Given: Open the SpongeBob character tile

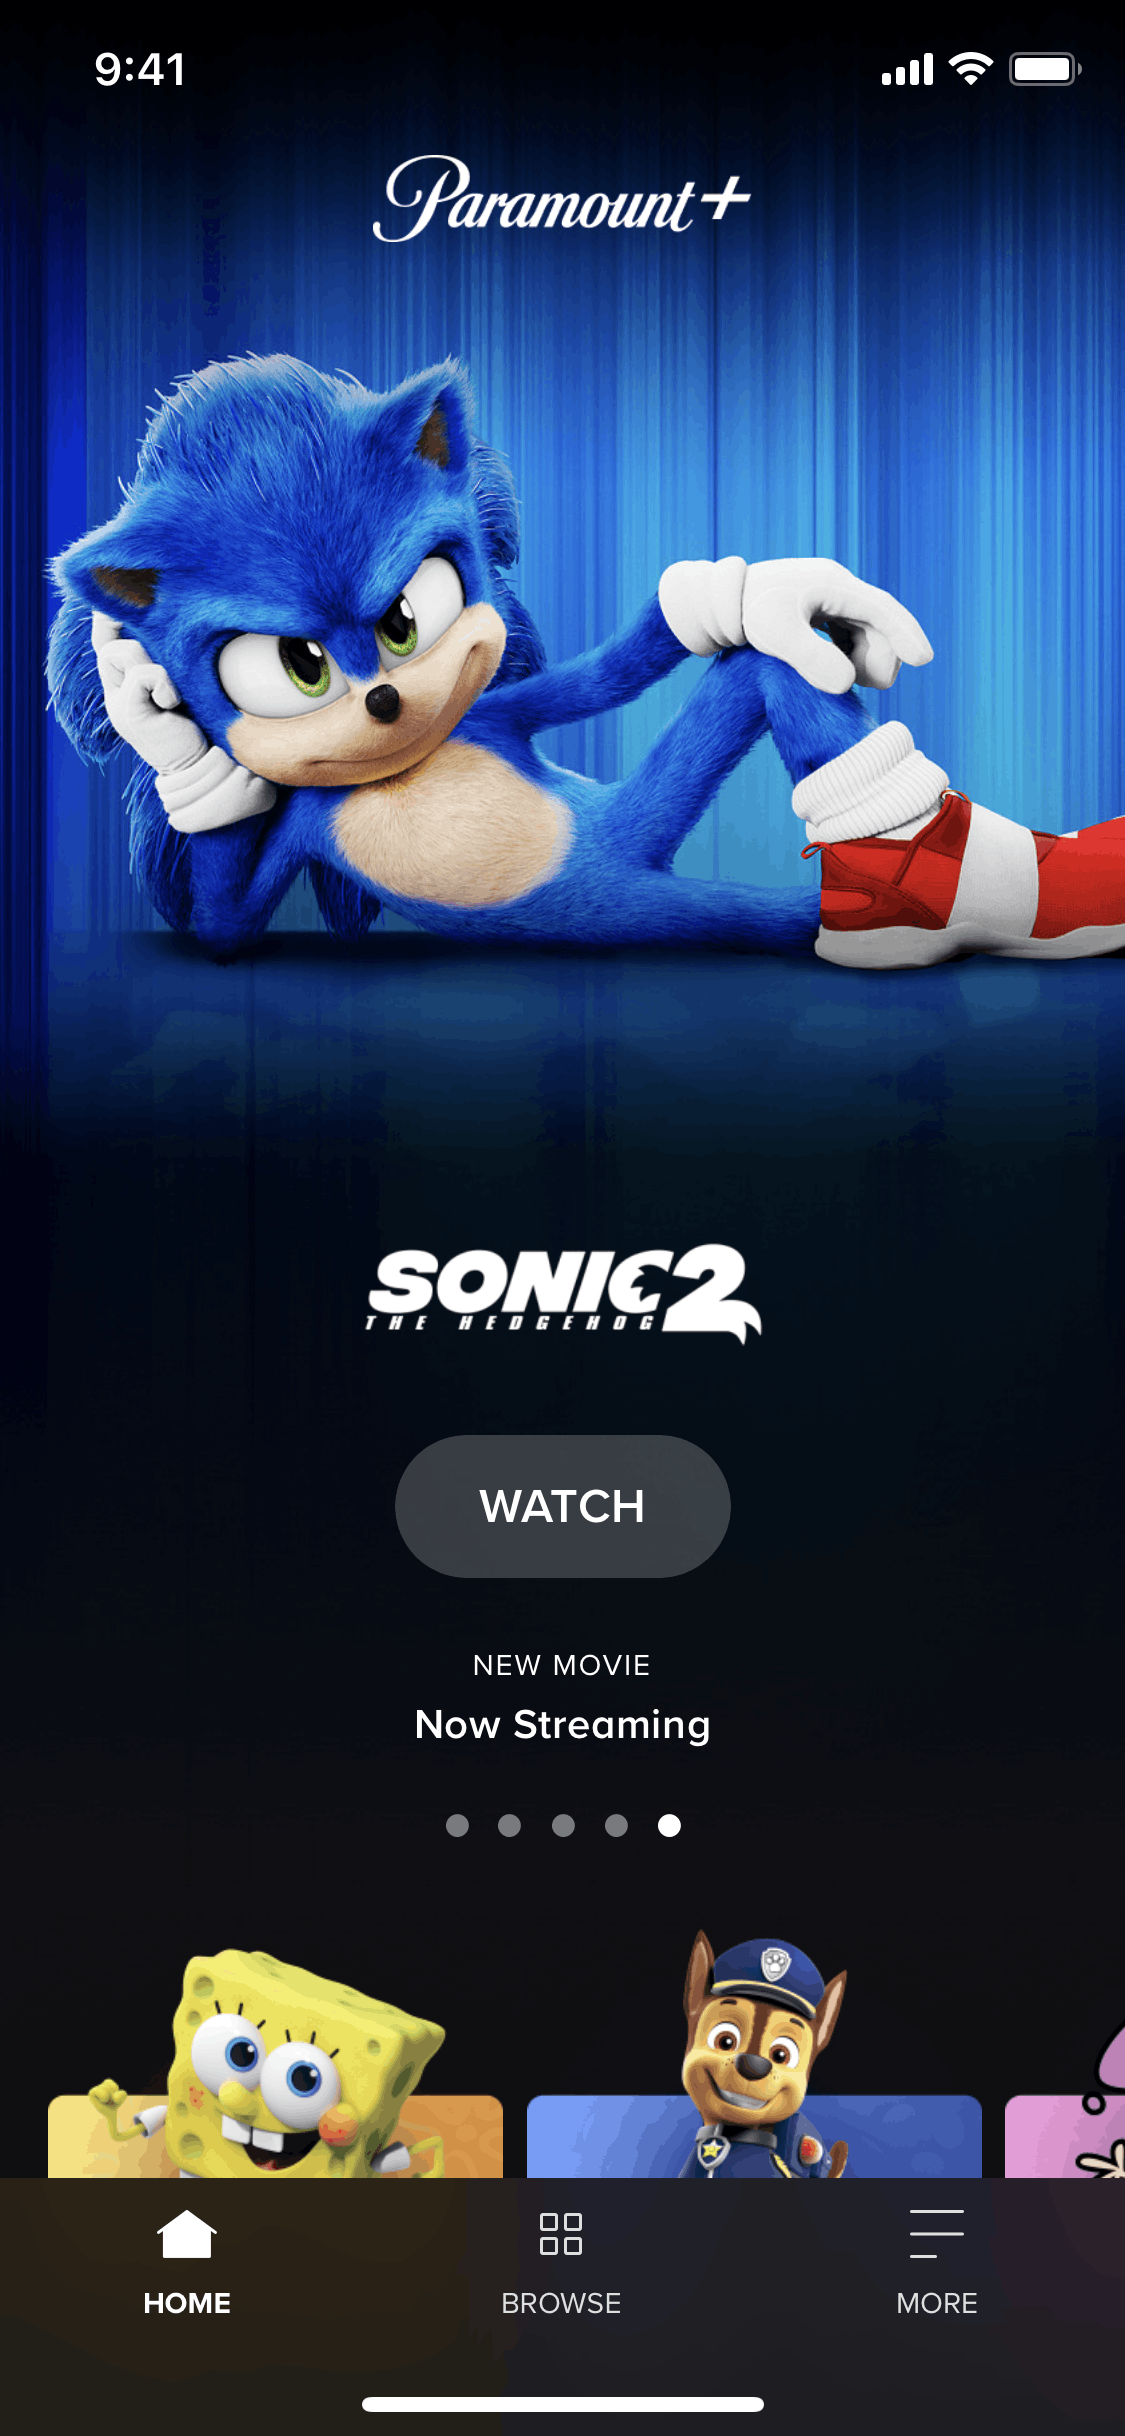Looking at the screenshot, I should coord(275,2063).
